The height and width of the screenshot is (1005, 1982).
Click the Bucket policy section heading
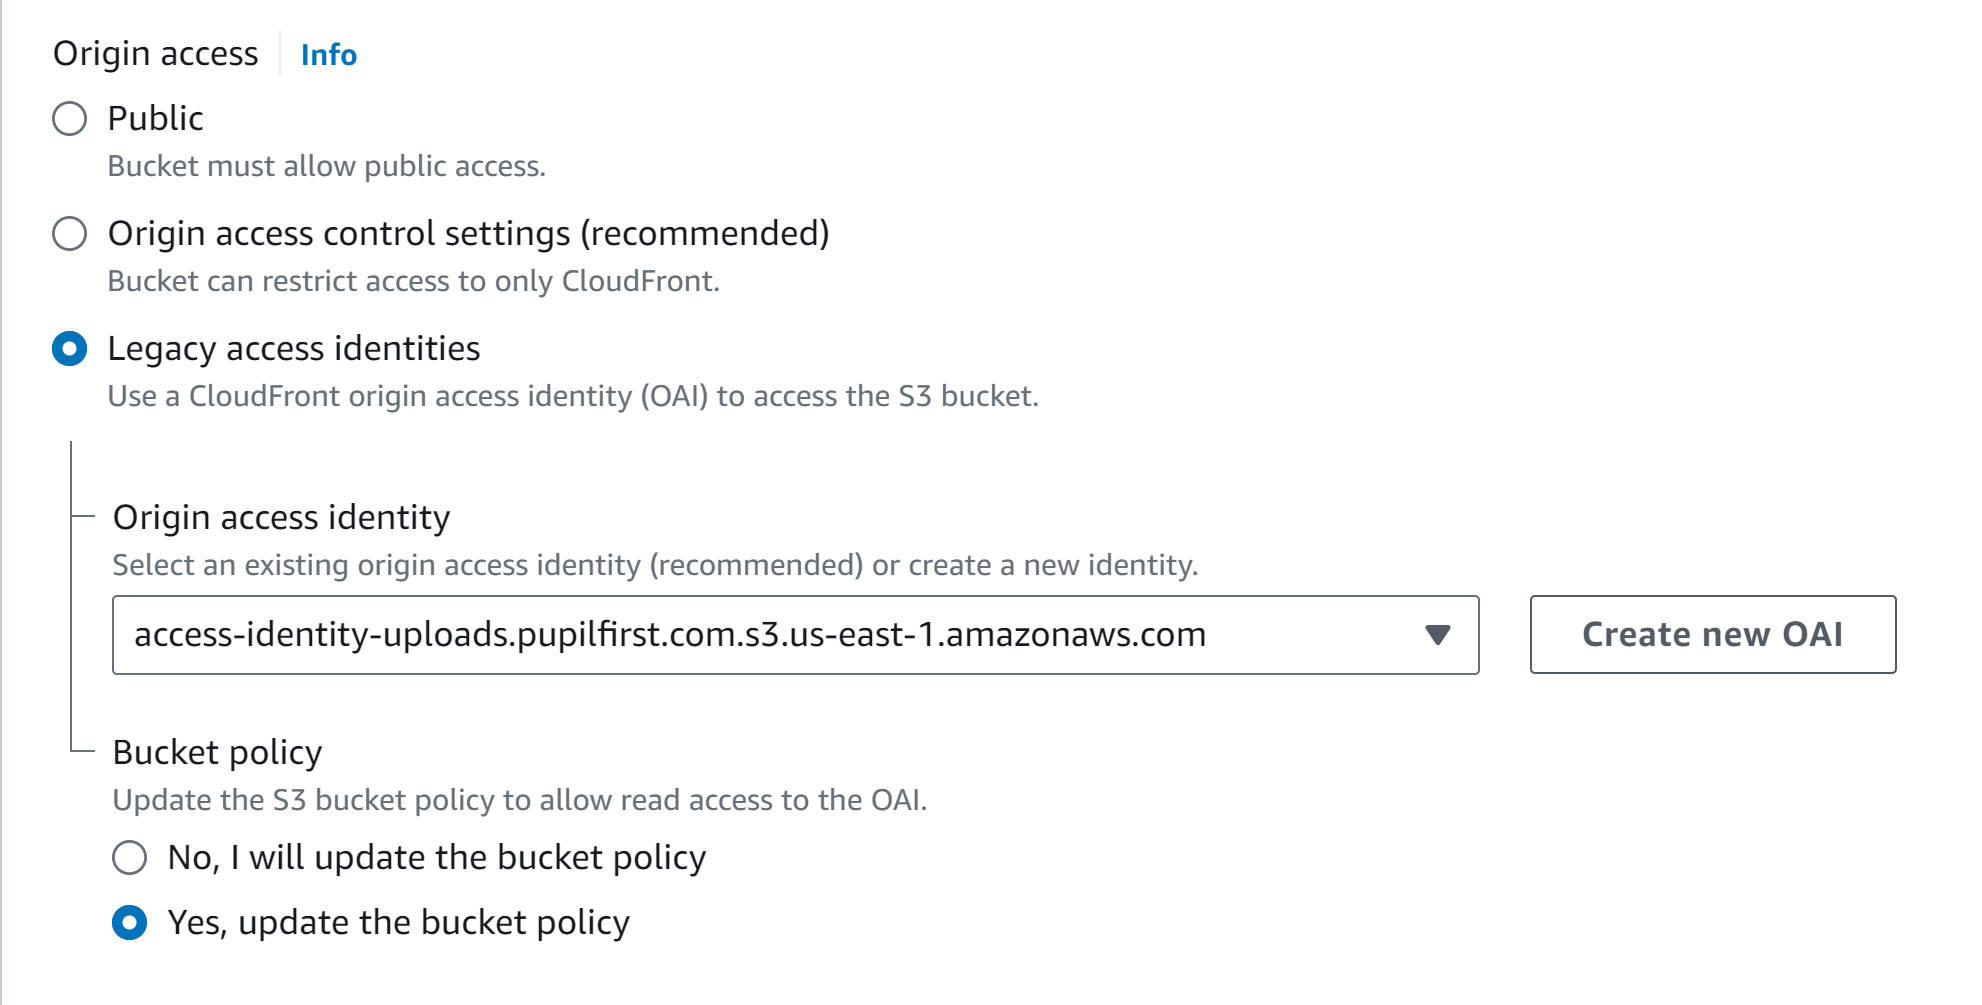217,752
